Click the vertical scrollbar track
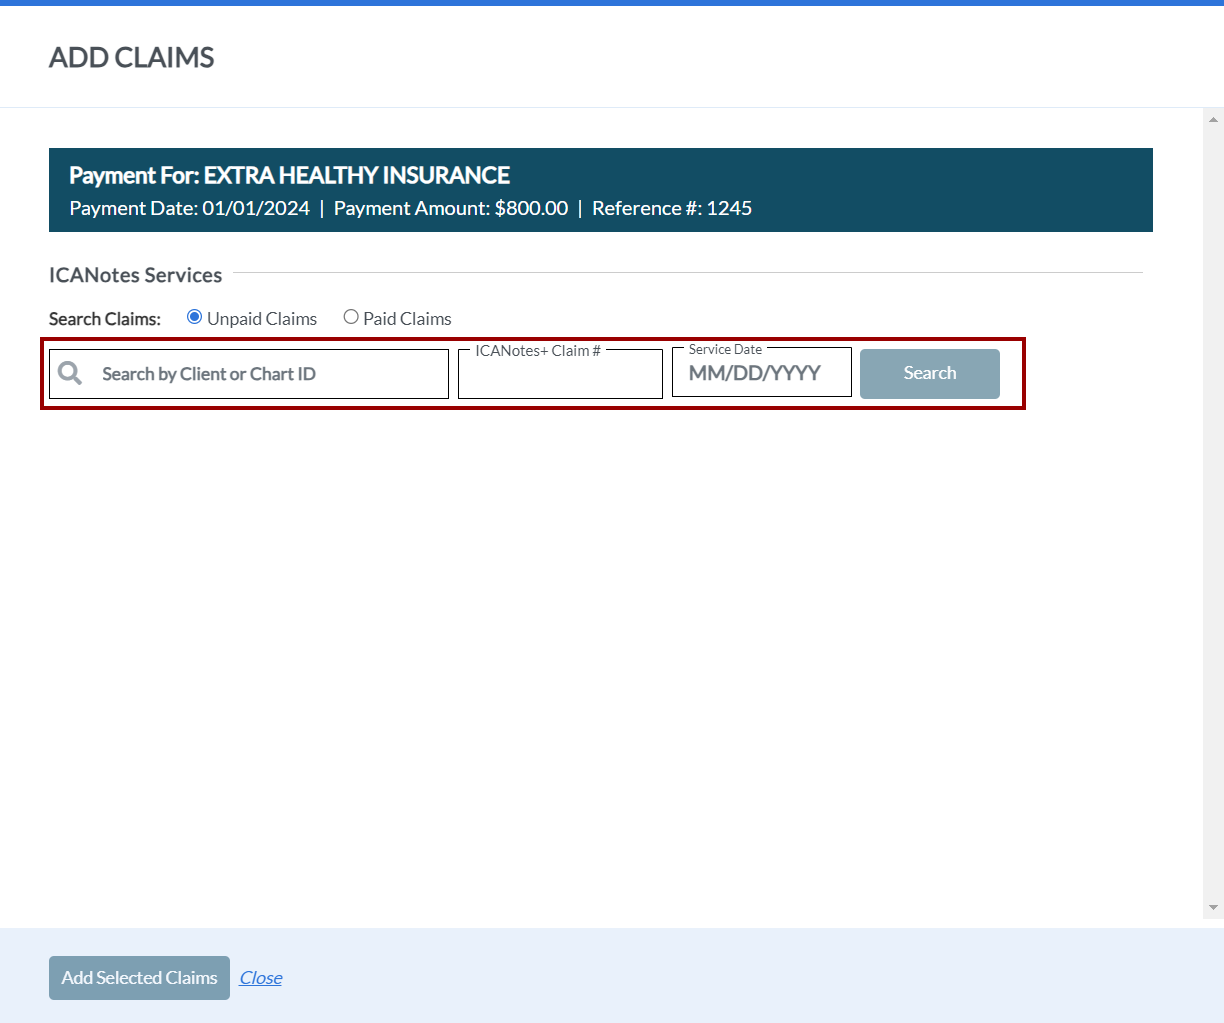This screenshot has width=1224, height=1023. coord(1213,500)
